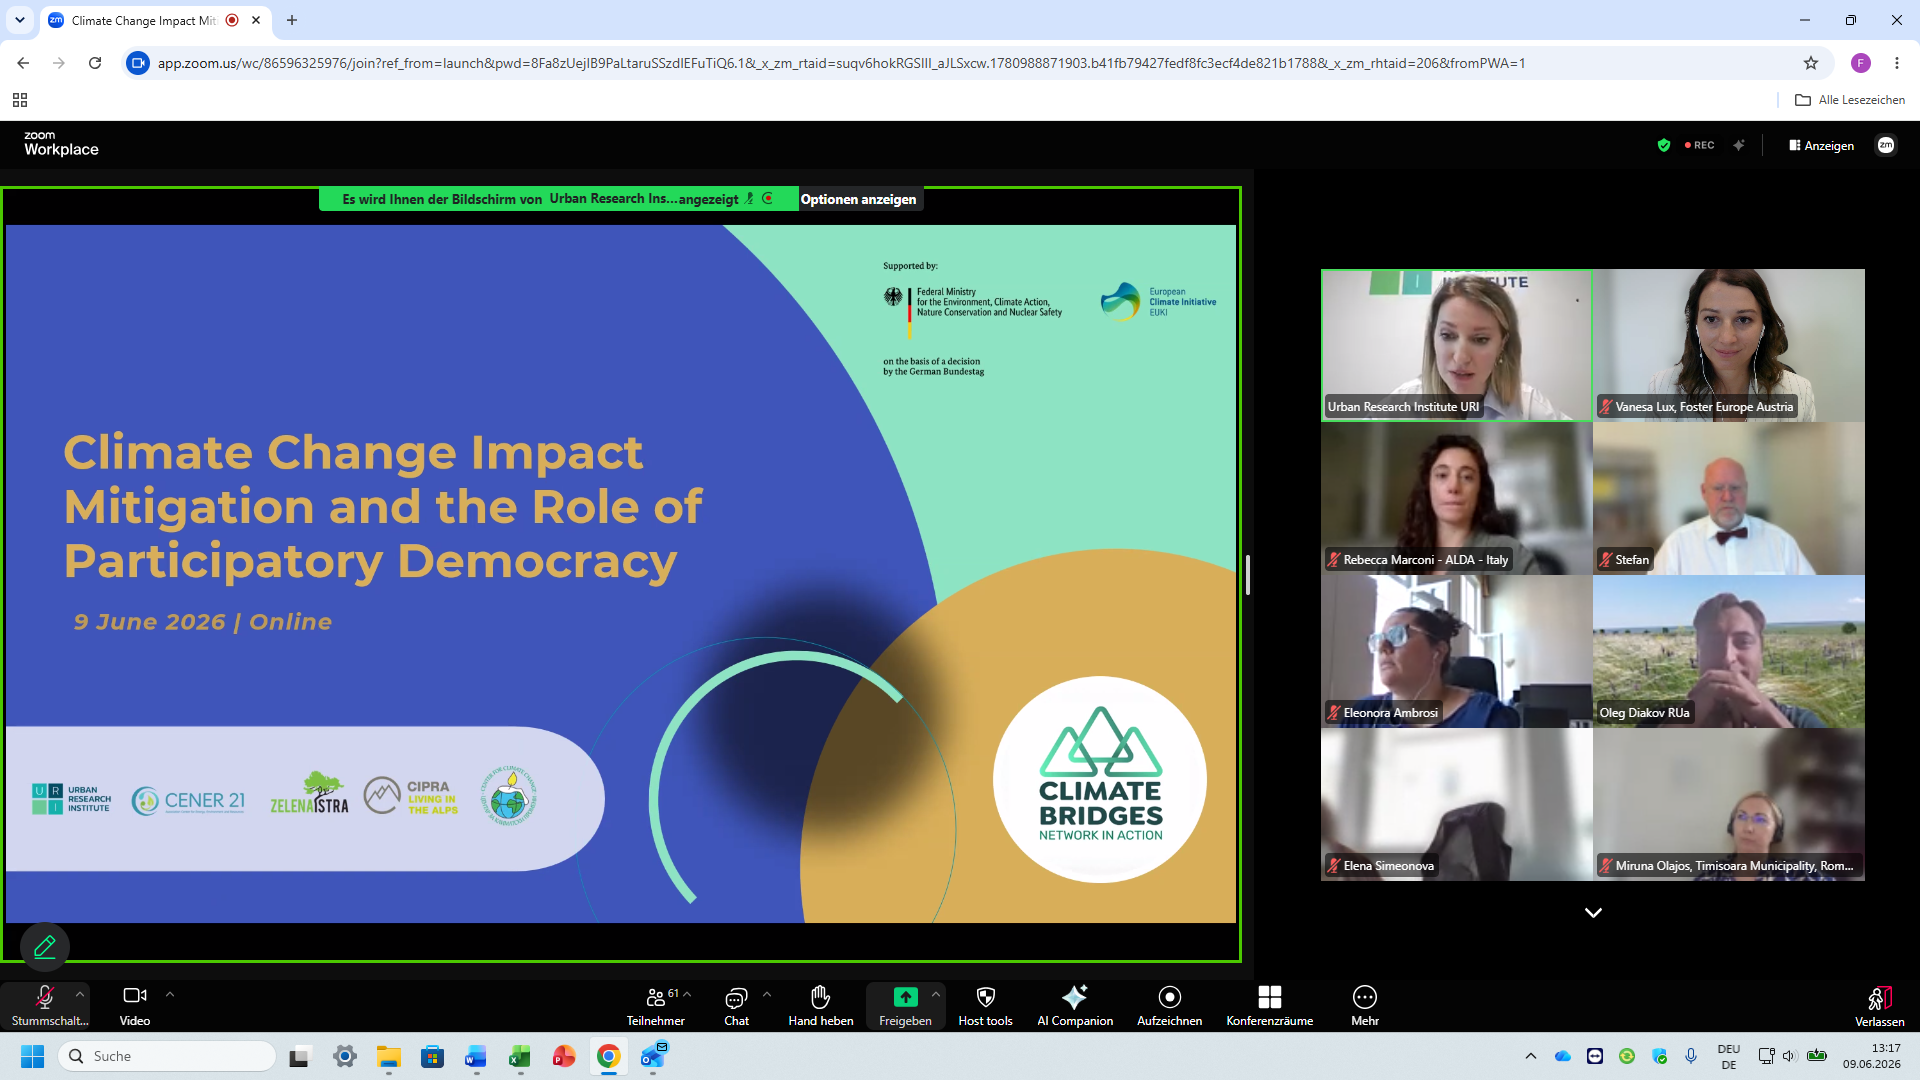Close the Climate Change Impact tab

tap(256, 20)
